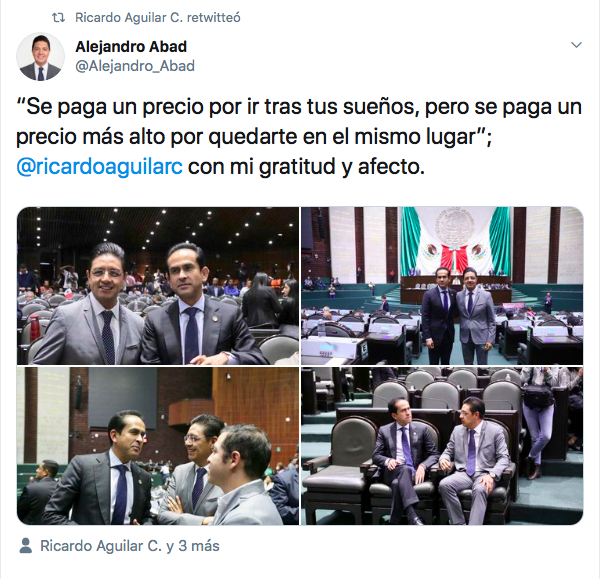This screenshot has height=579, width=614.
Task: Open bottom-left photo of three men talking
Action: pyautogui.click(x=158, y=446)
